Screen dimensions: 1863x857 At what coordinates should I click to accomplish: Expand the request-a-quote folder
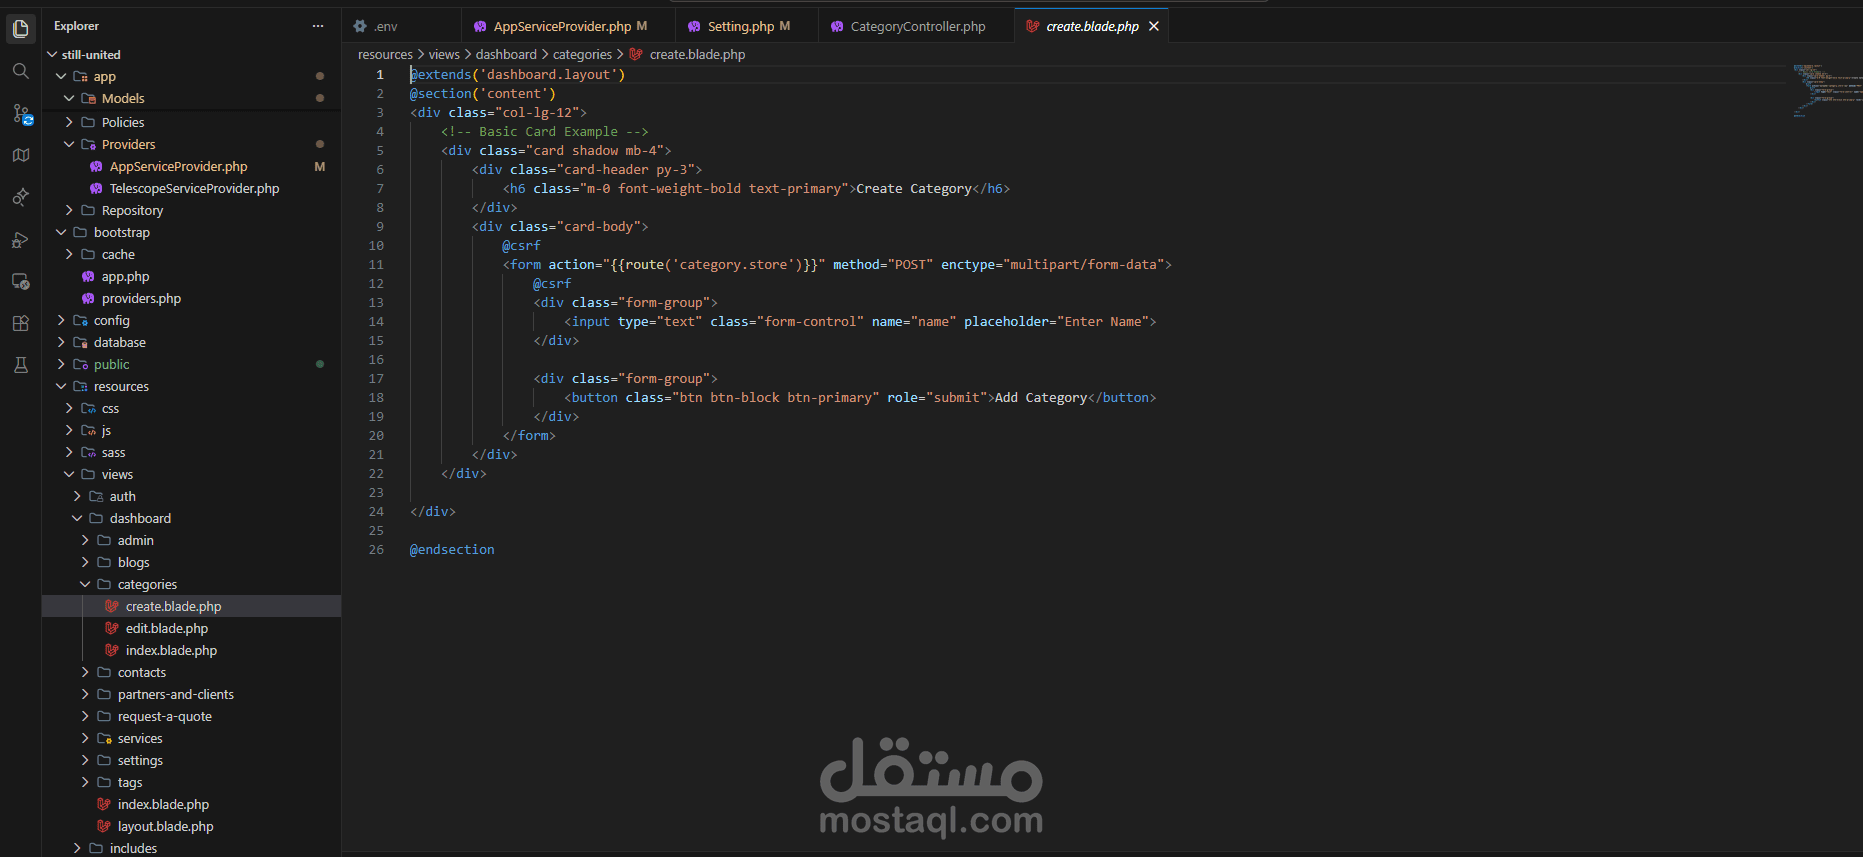pyautogui.click(x=85, y=716)
